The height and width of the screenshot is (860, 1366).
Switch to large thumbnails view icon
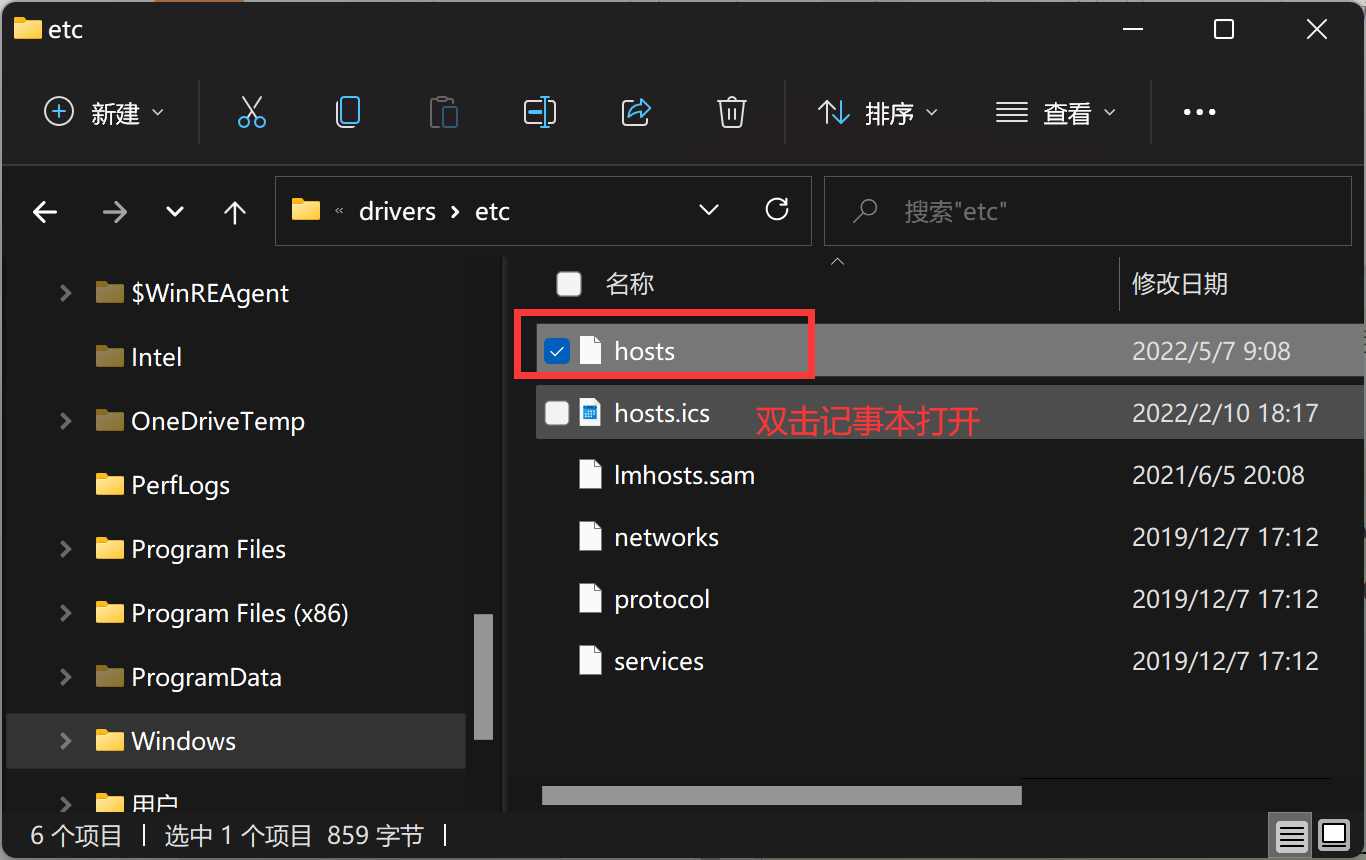coord(1334,835)
